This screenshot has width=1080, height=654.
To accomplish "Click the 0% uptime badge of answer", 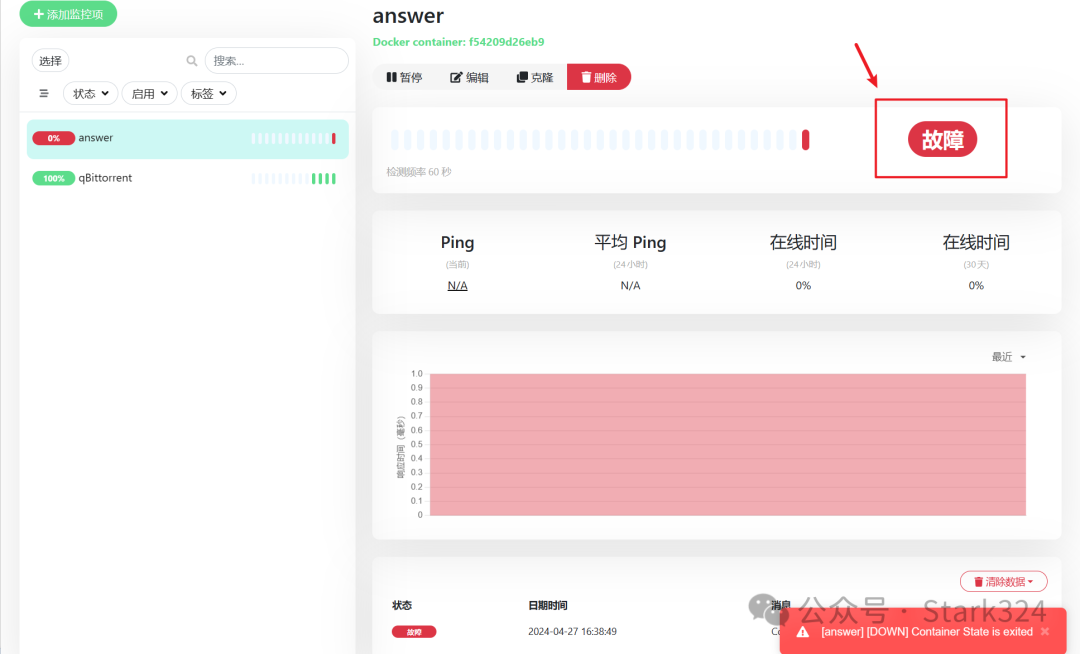I will [54, 138].
